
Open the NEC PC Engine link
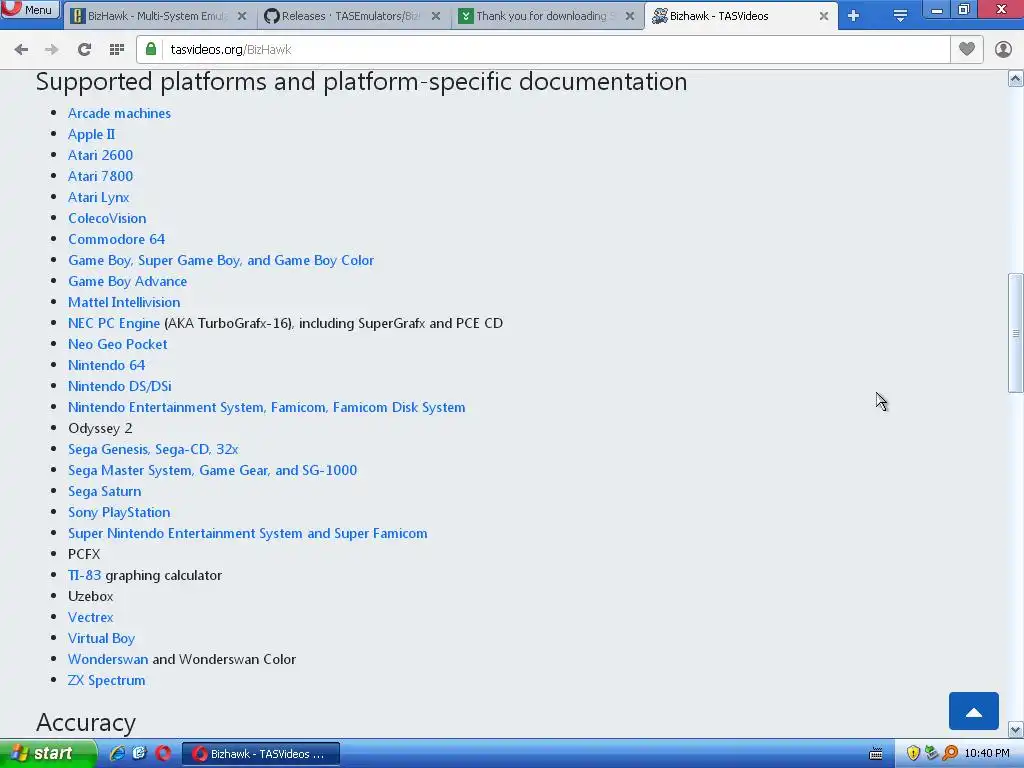point(114,323)
